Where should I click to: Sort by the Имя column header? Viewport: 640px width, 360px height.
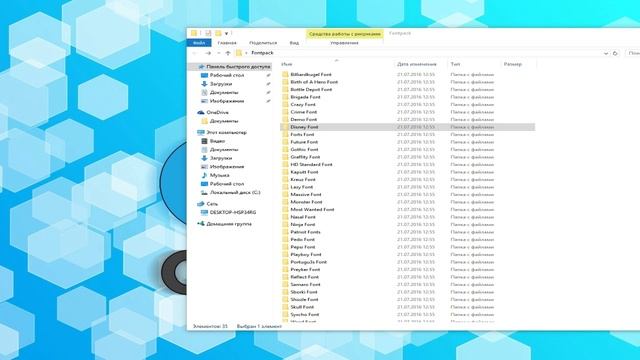pos(287,64)
